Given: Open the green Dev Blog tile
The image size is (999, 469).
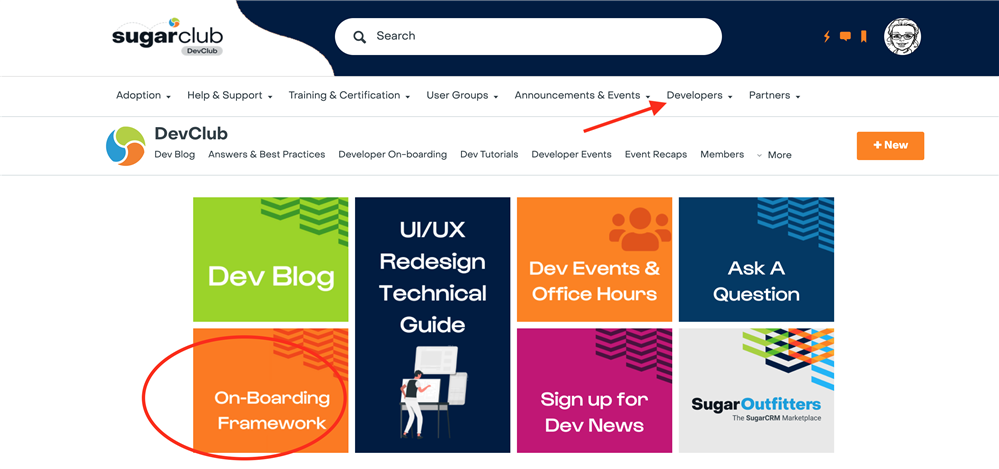Looking at the screenshot, I should [x=271, y=259].
